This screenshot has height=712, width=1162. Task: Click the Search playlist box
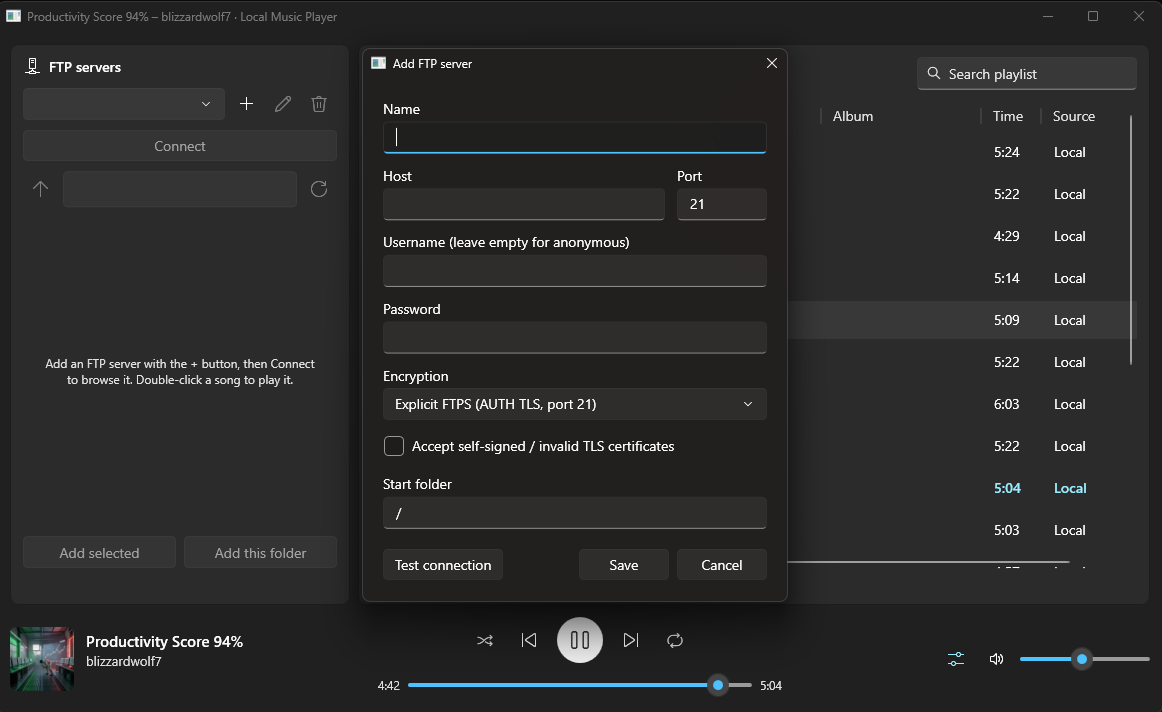[x=1026, y=73]
